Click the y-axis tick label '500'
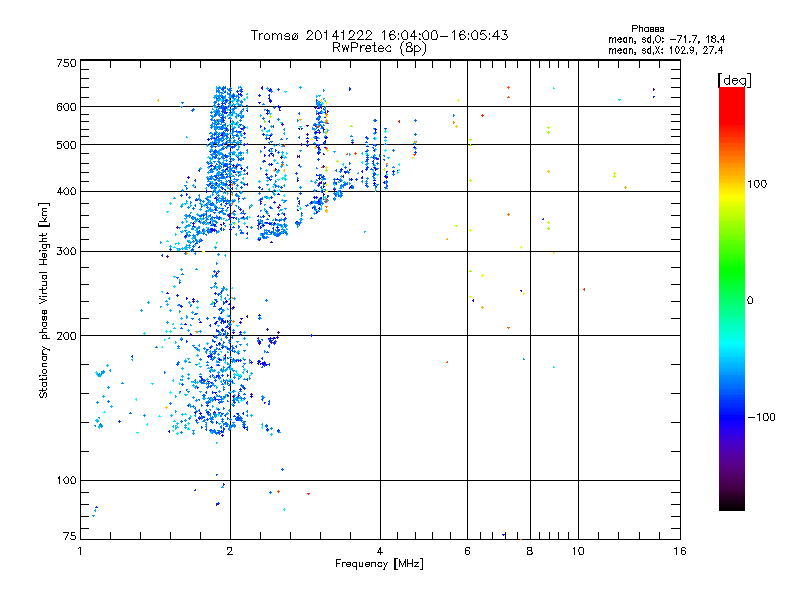This screenshot has height=600, width=800. coord(66,145)
